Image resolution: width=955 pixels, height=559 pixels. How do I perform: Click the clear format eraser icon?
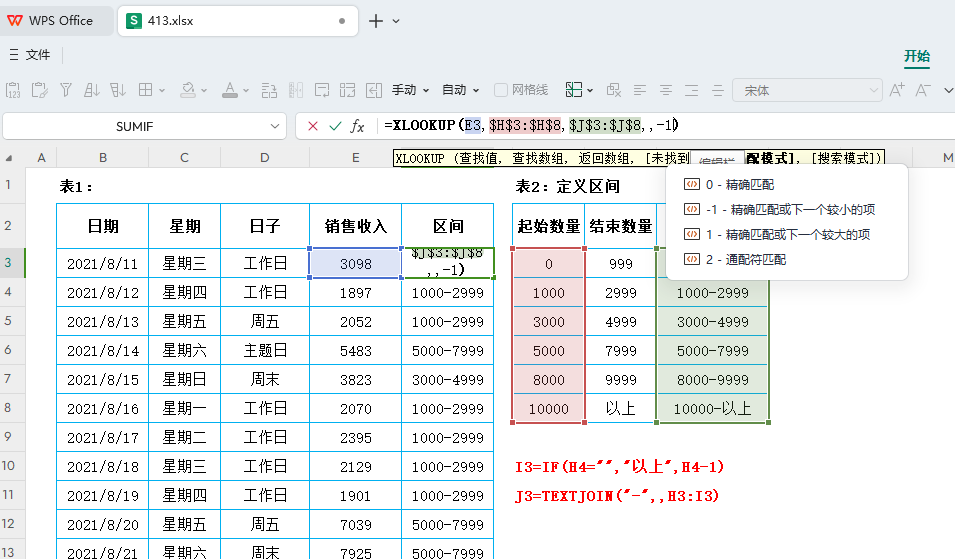pos(614,90)
